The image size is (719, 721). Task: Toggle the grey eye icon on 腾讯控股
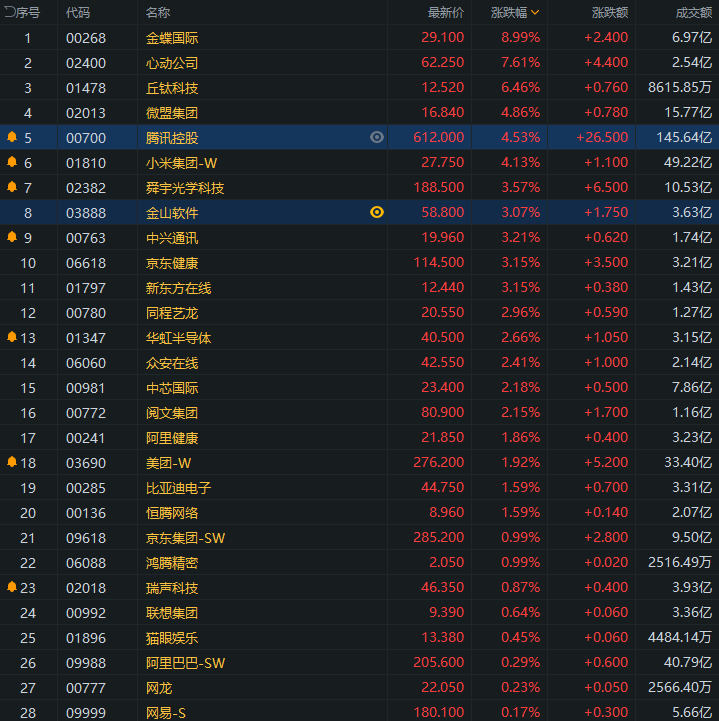(377, 137)
